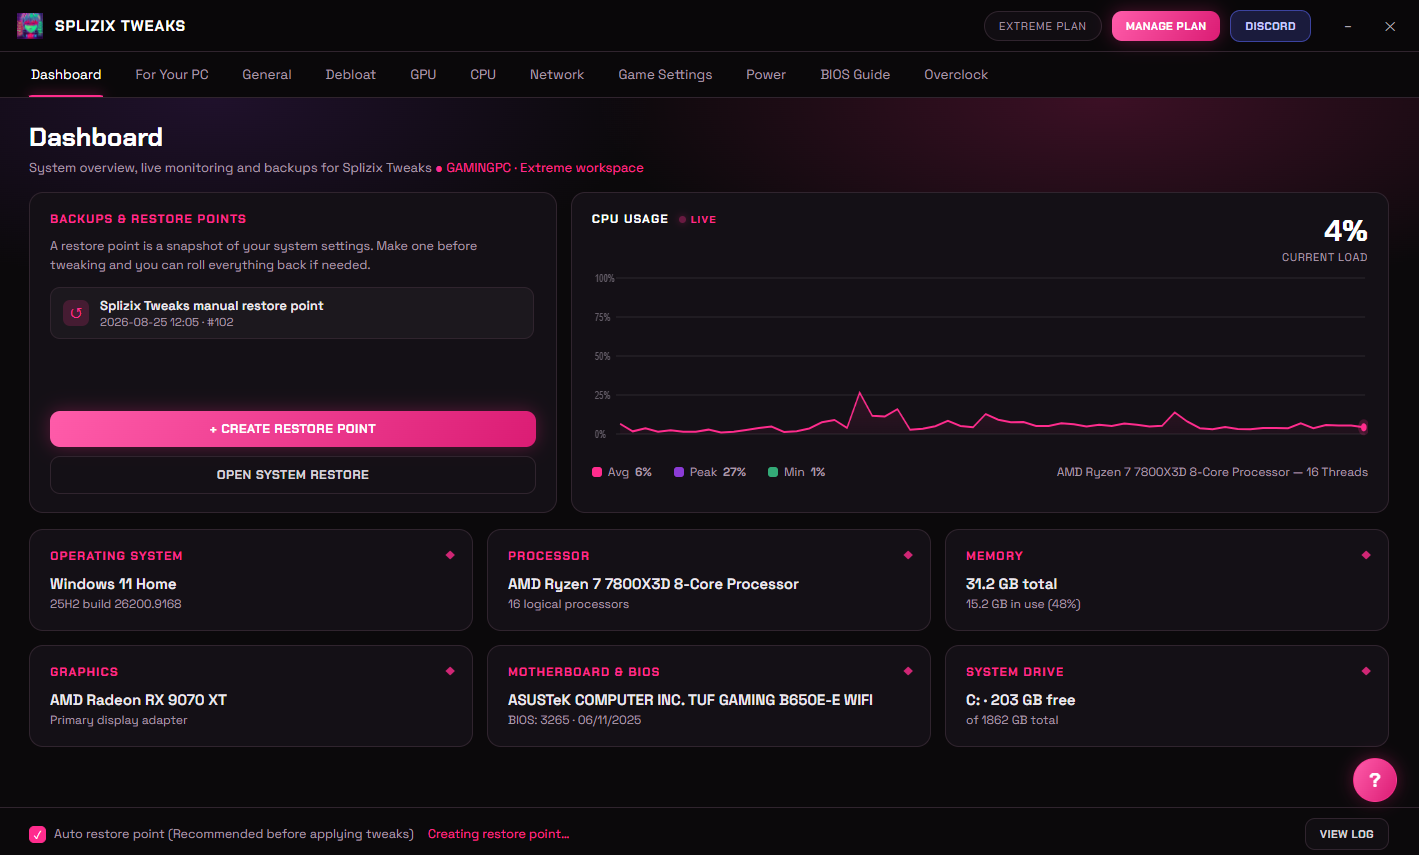
Task: Click Open System Restore button
Action: (x=293, y=475)
